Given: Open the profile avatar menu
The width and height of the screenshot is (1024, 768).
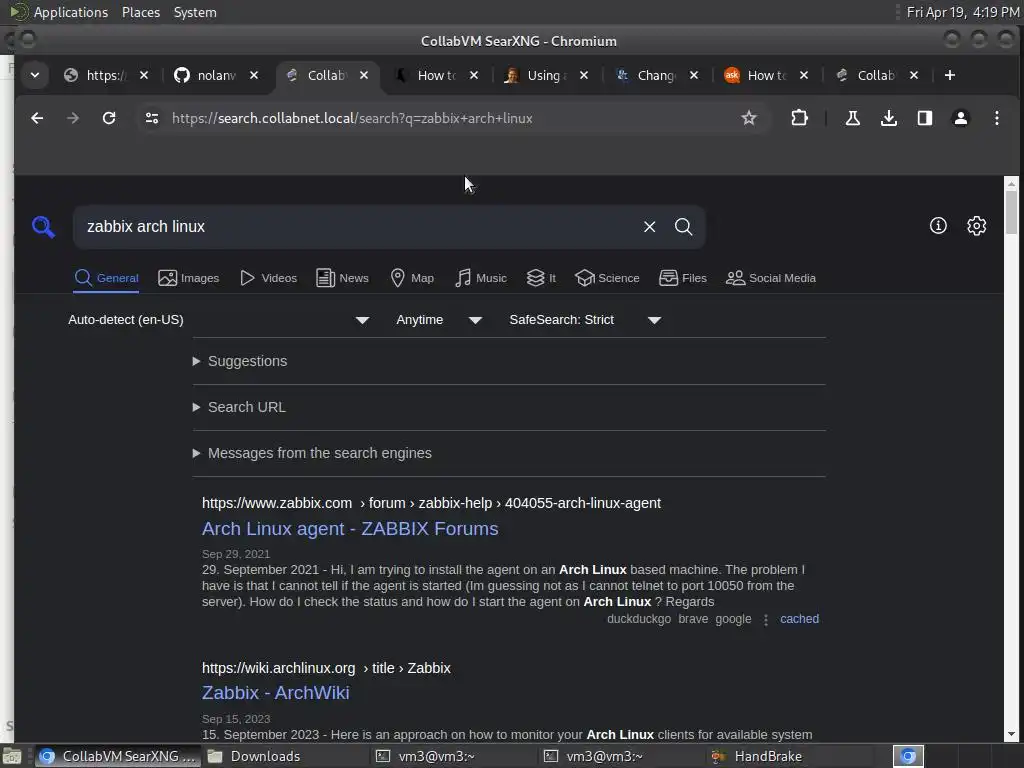Looking at the screenshot, I should pos(961,118).
